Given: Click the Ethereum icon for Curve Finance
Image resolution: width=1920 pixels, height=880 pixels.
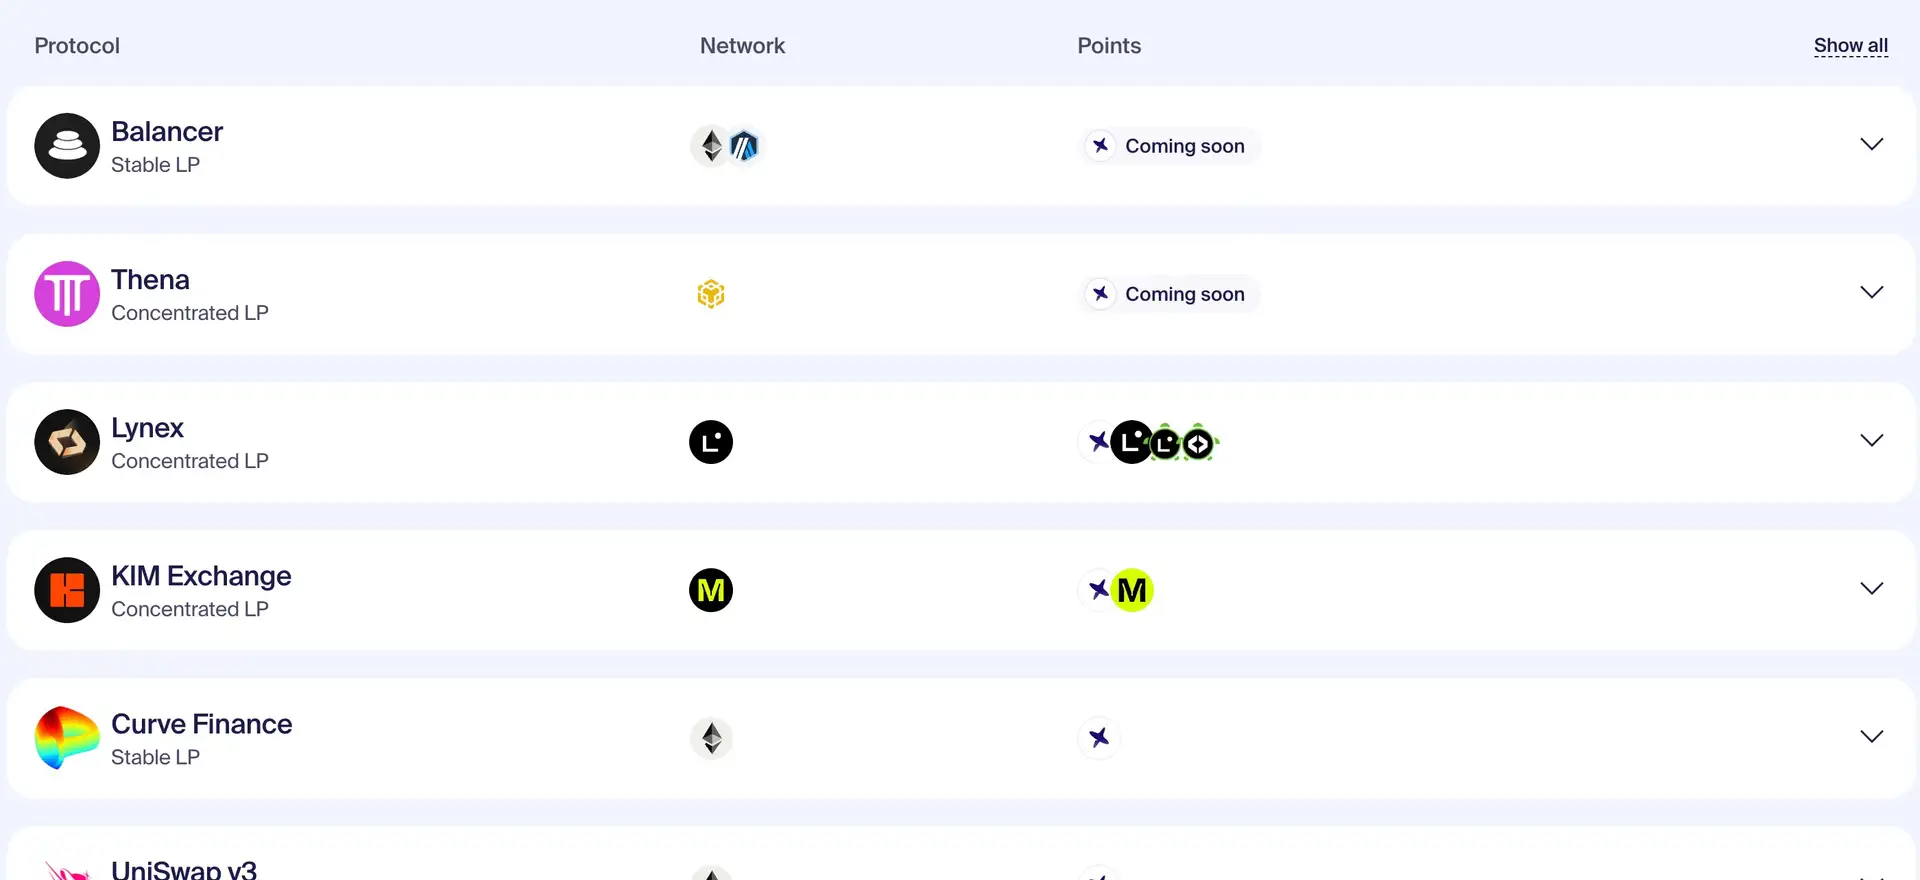Looking at the screenshot, I should pyautogui.click(x=711, y=738).
